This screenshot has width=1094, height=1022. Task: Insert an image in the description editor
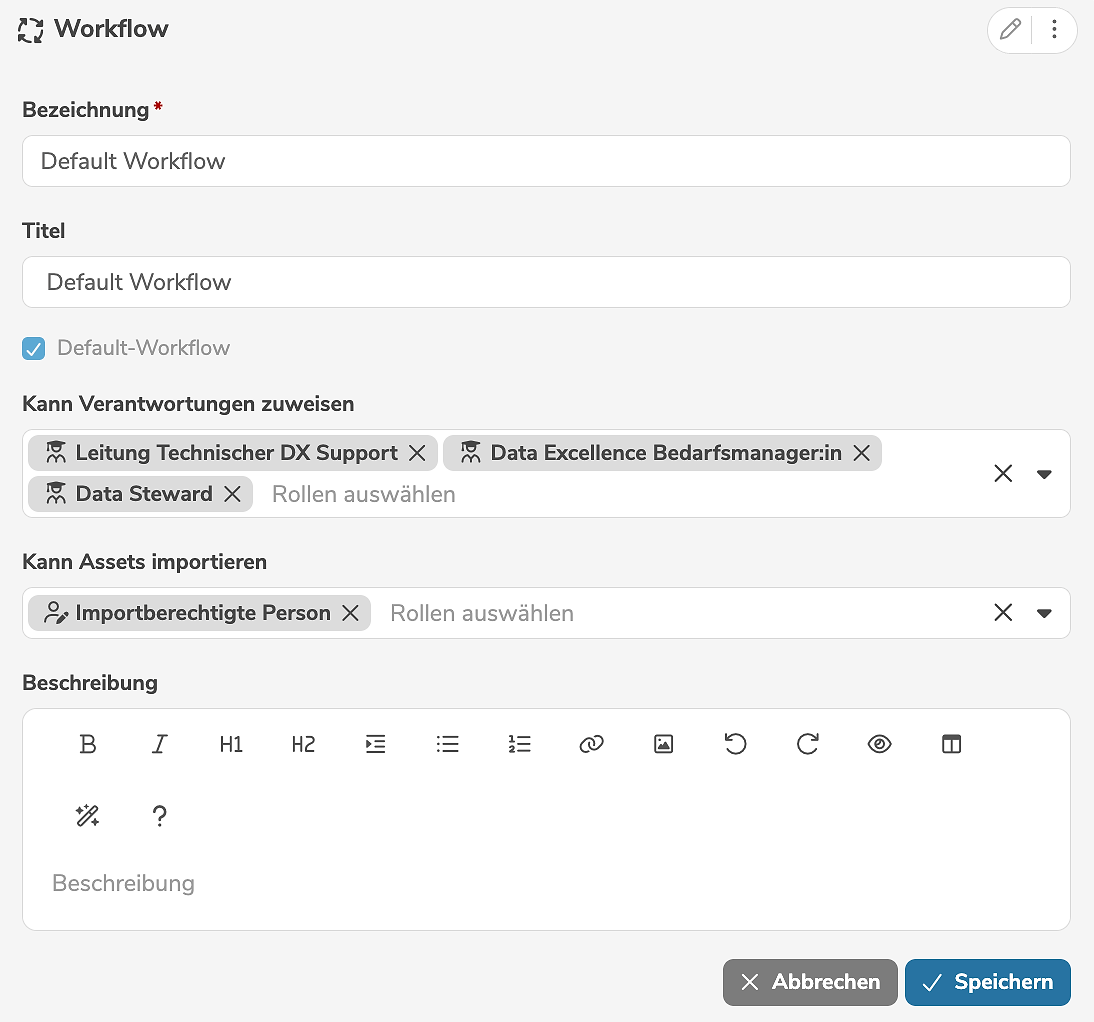(x=663, y=744)
